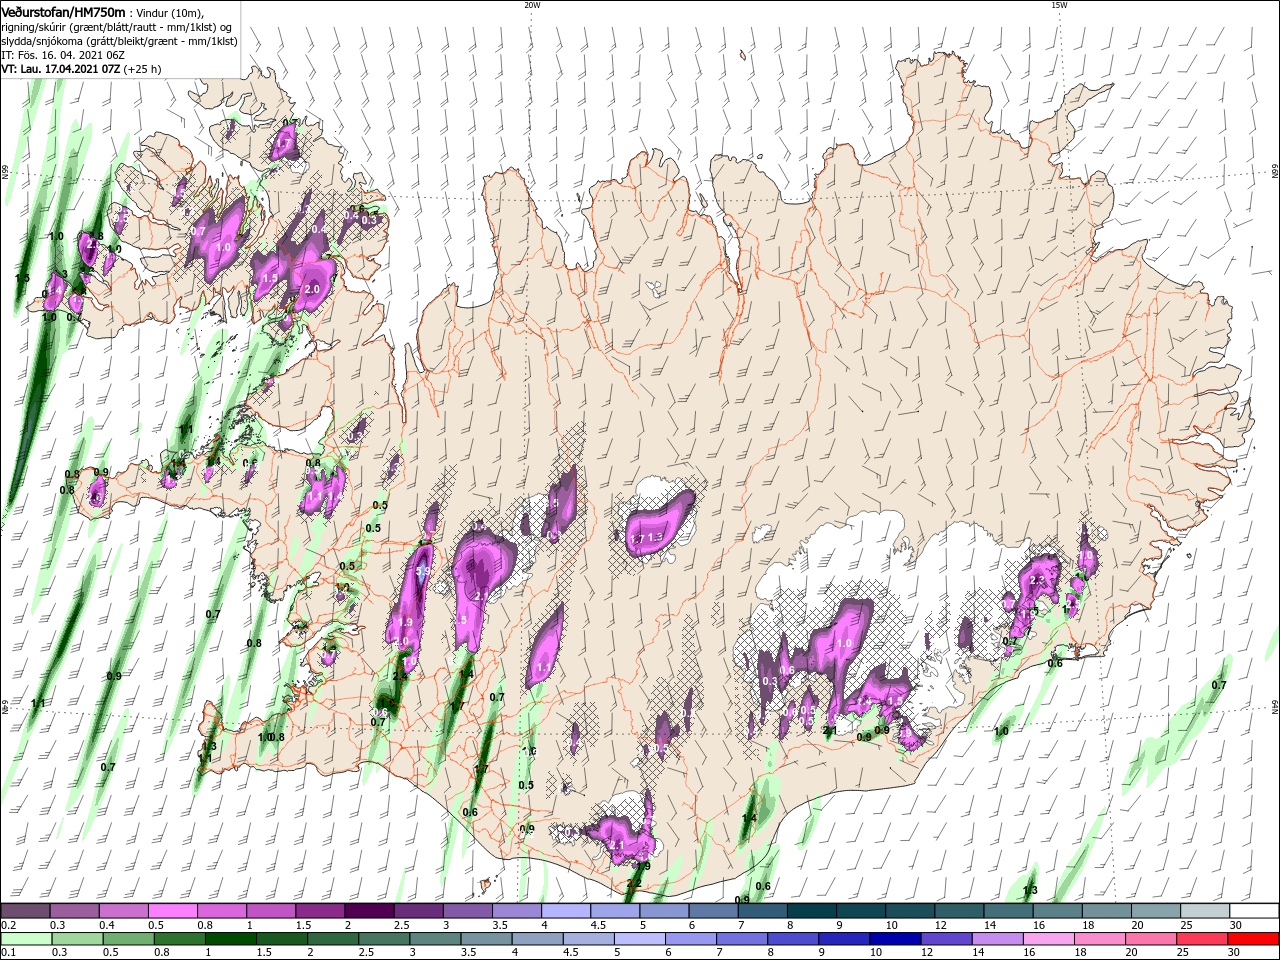Select the initial time line 'IT: Fös. 16. 04. 2021 06Z'
The height and width of the screenshot is (960, 1280).
[x=63, y=55]
